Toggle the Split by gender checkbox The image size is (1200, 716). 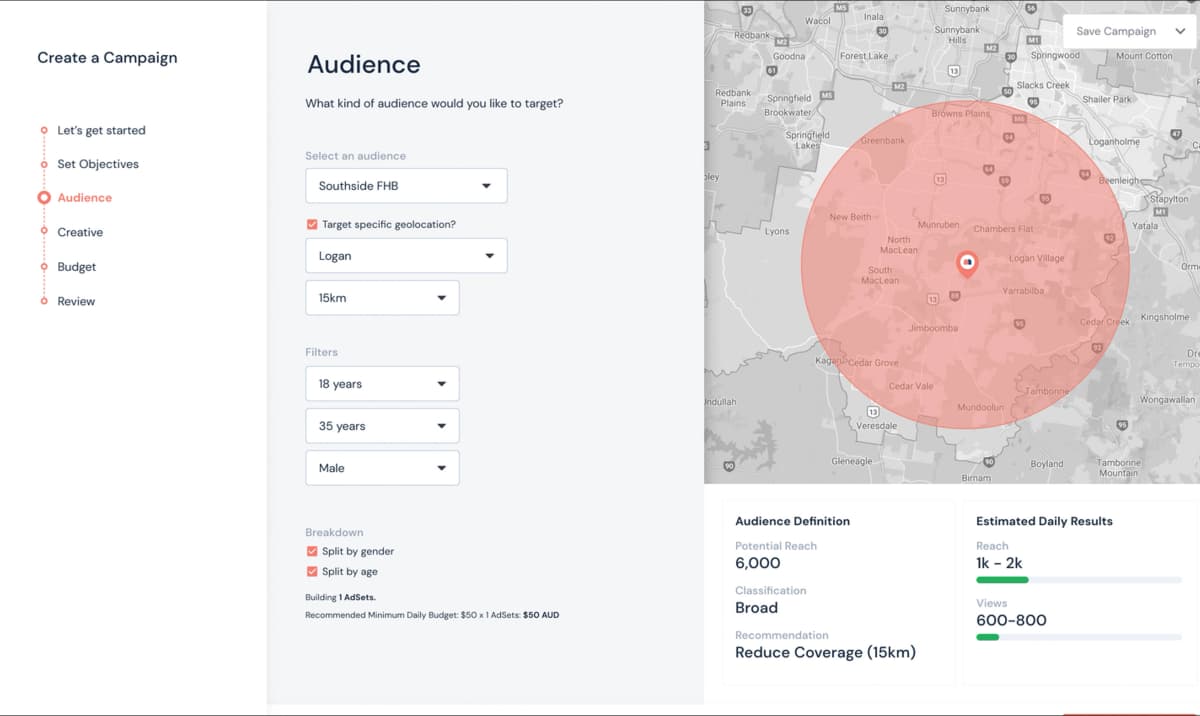pos(312,551)
